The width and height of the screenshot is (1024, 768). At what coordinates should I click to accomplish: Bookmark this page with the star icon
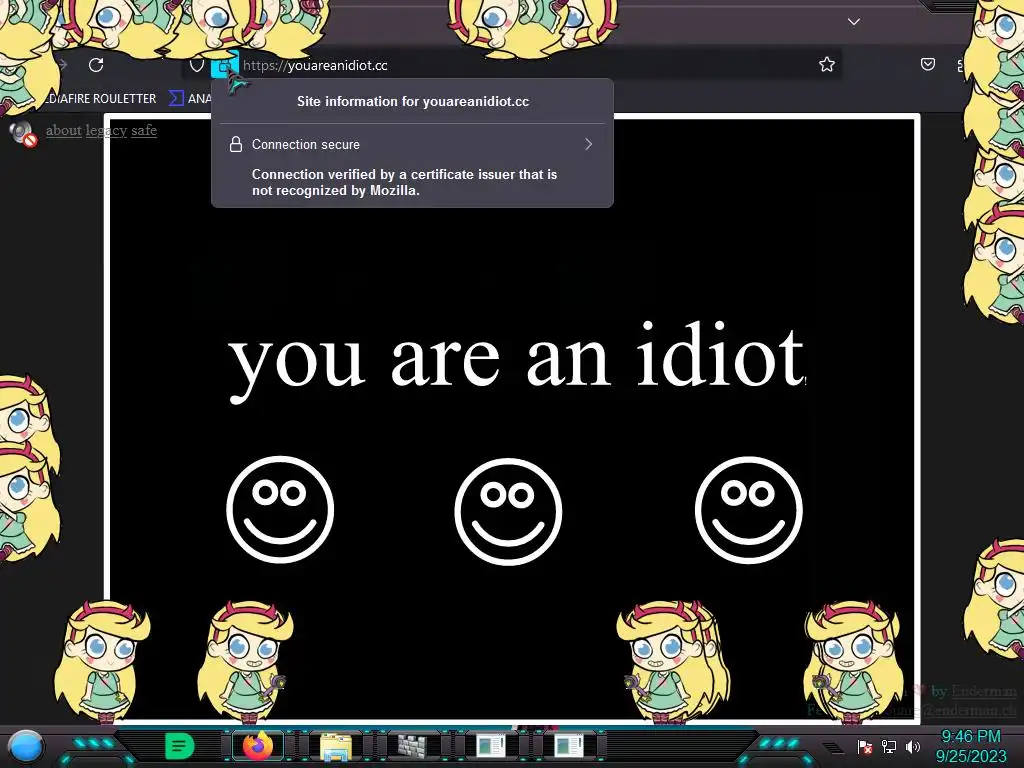pos(827,64)
